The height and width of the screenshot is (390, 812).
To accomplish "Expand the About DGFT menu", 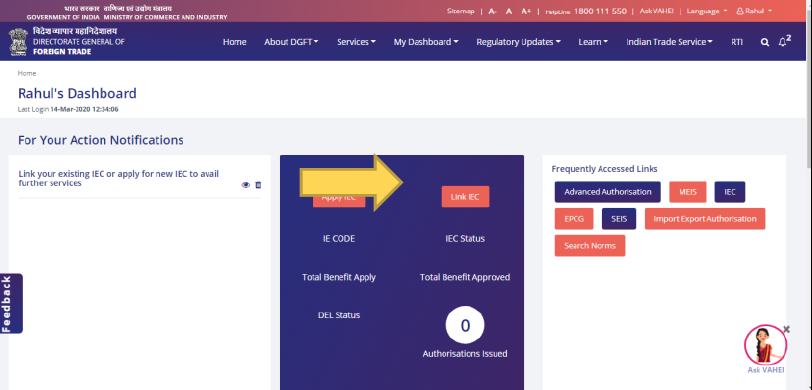I will click(292, 42).
